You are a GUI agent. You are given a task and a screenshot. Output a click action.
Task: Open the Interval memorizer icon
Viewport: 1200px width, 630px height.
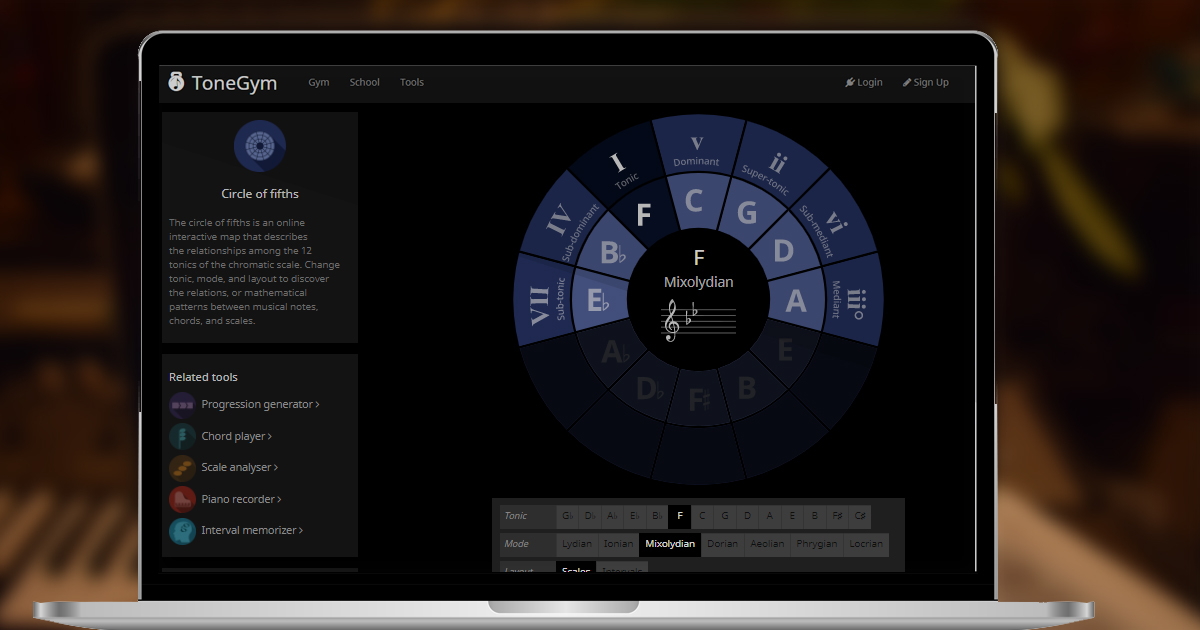[x=182, y=530]
